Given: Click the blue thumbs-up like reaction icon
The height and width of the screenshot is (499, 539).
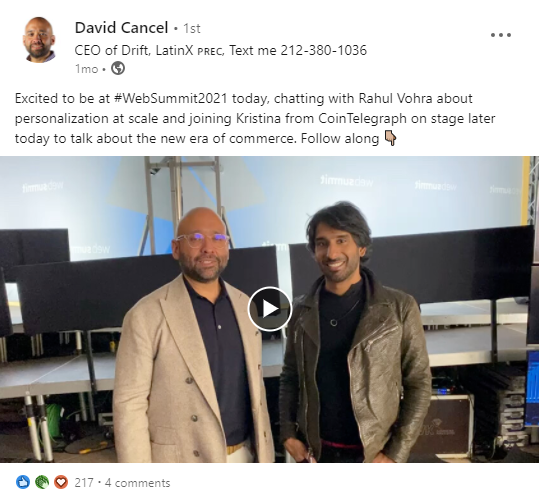Looking at the screenshot, I should (x=23, y=482).
